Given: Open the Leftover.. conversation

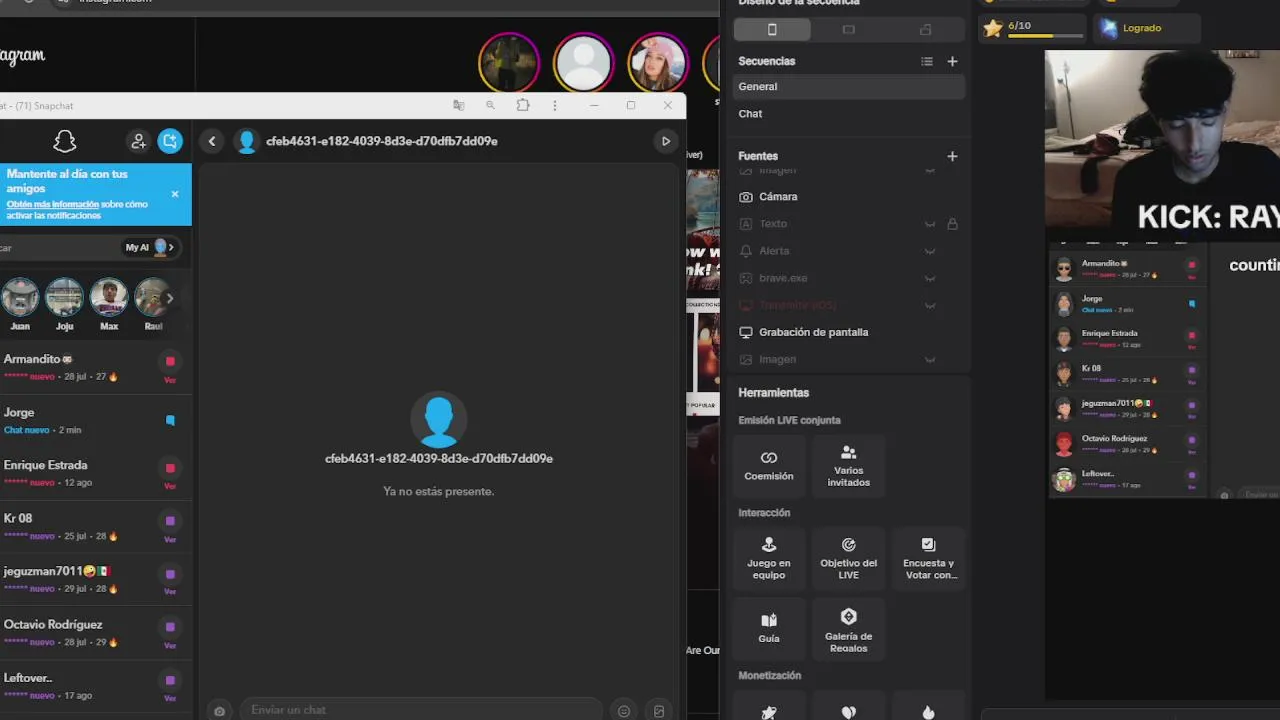Looking at the screenshot, I should pyautogui.click(x=95, y=685).
